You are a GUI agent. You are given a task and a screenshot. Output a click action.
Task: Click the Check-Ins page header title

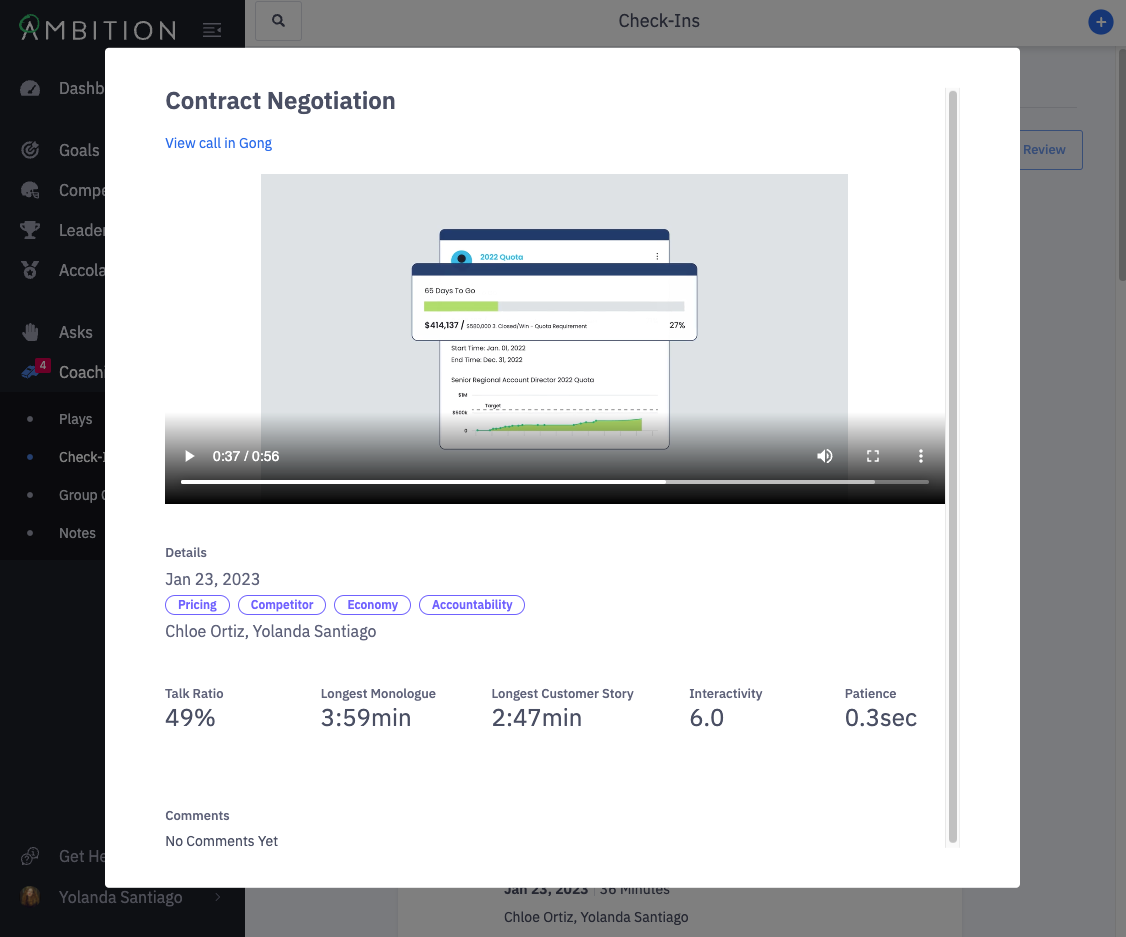click(659, 21)
